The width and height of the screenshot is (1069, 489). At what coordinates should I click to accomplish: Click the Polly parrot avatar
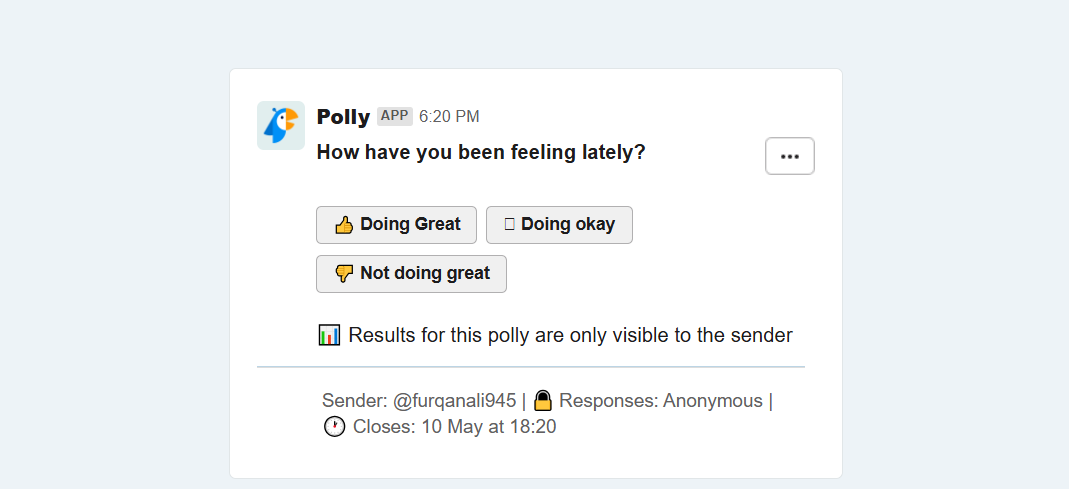click(x=281, y=125)
